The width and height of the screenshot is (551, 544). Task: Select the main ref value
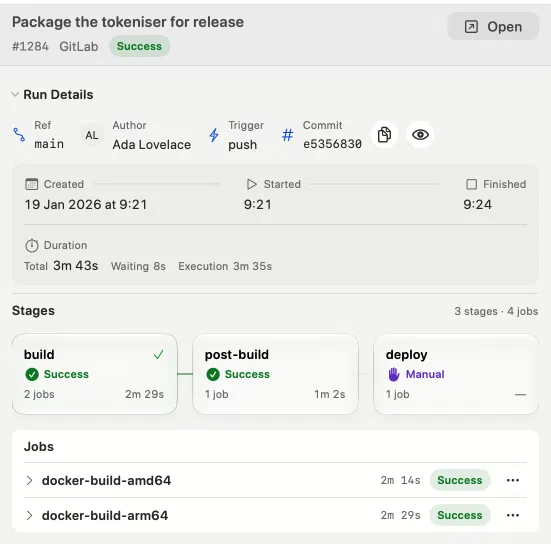click(x=49, y=144)
